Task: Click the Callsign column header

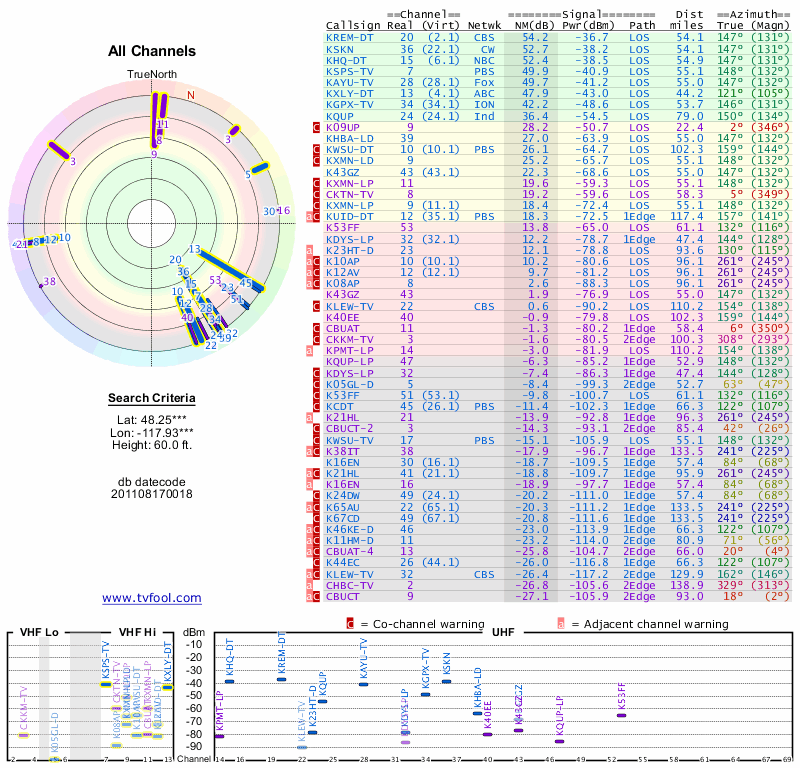Action: click(353, 26)
